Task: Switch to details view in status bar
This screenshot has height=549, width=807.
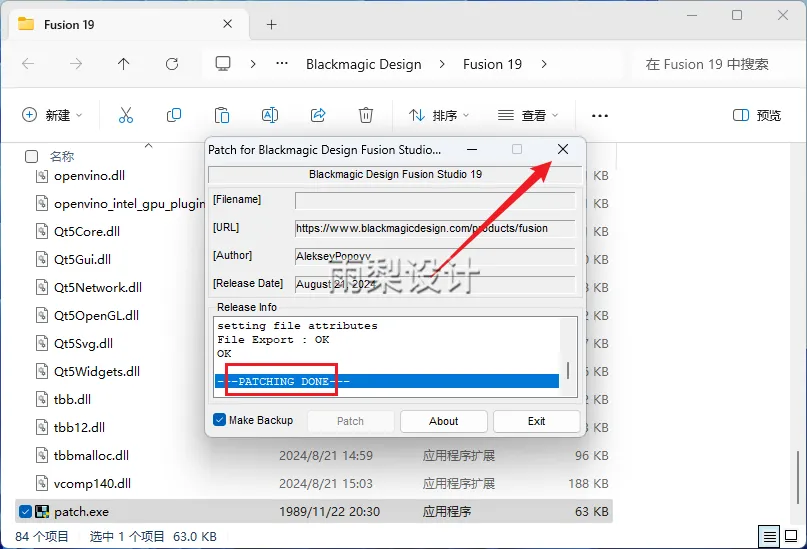Action: [769, 537]
